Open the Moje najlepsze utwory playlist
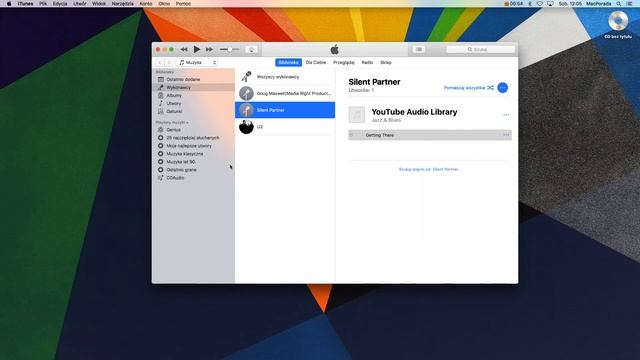The image size is (640, 360). point(193,146)
